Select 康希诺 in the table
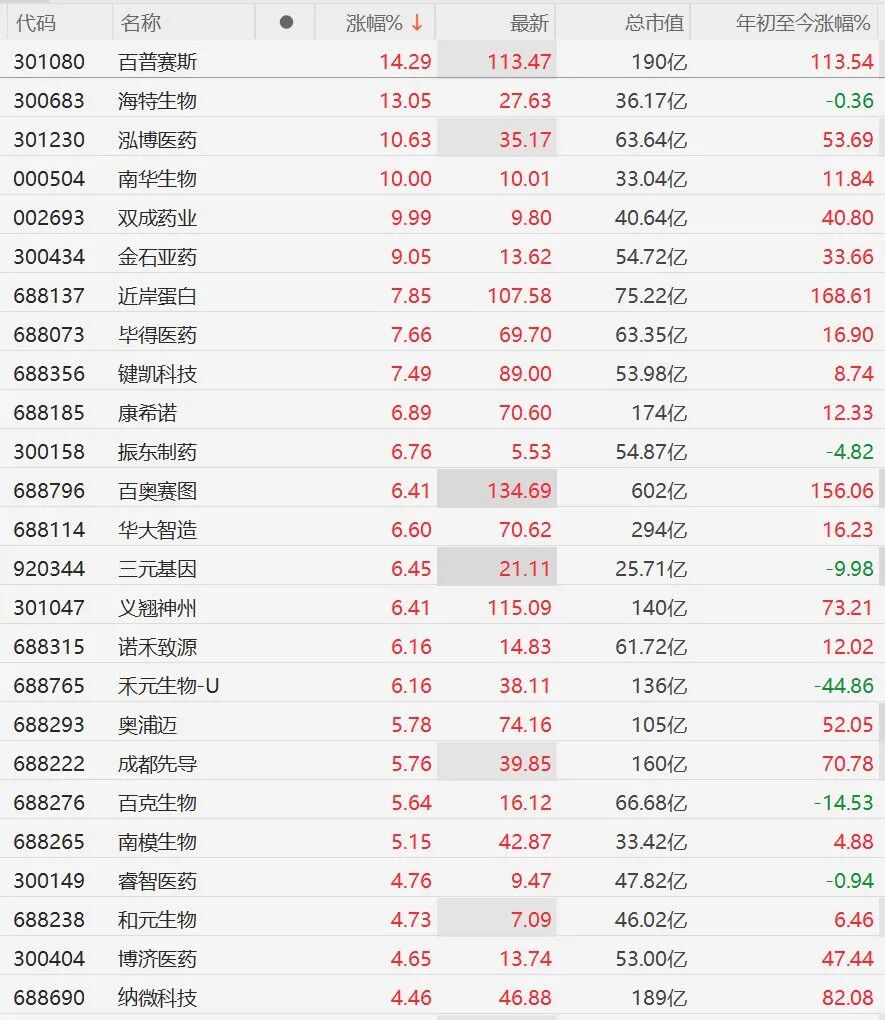The height and width of the screenshot is (1020, 885). (148, 413)
